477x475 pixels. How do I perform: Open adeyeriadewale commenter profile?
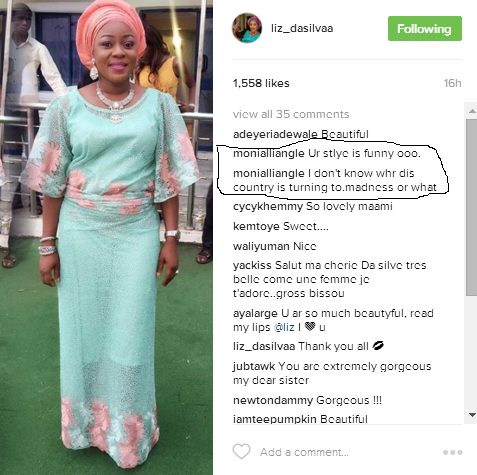tap(275, 134)
